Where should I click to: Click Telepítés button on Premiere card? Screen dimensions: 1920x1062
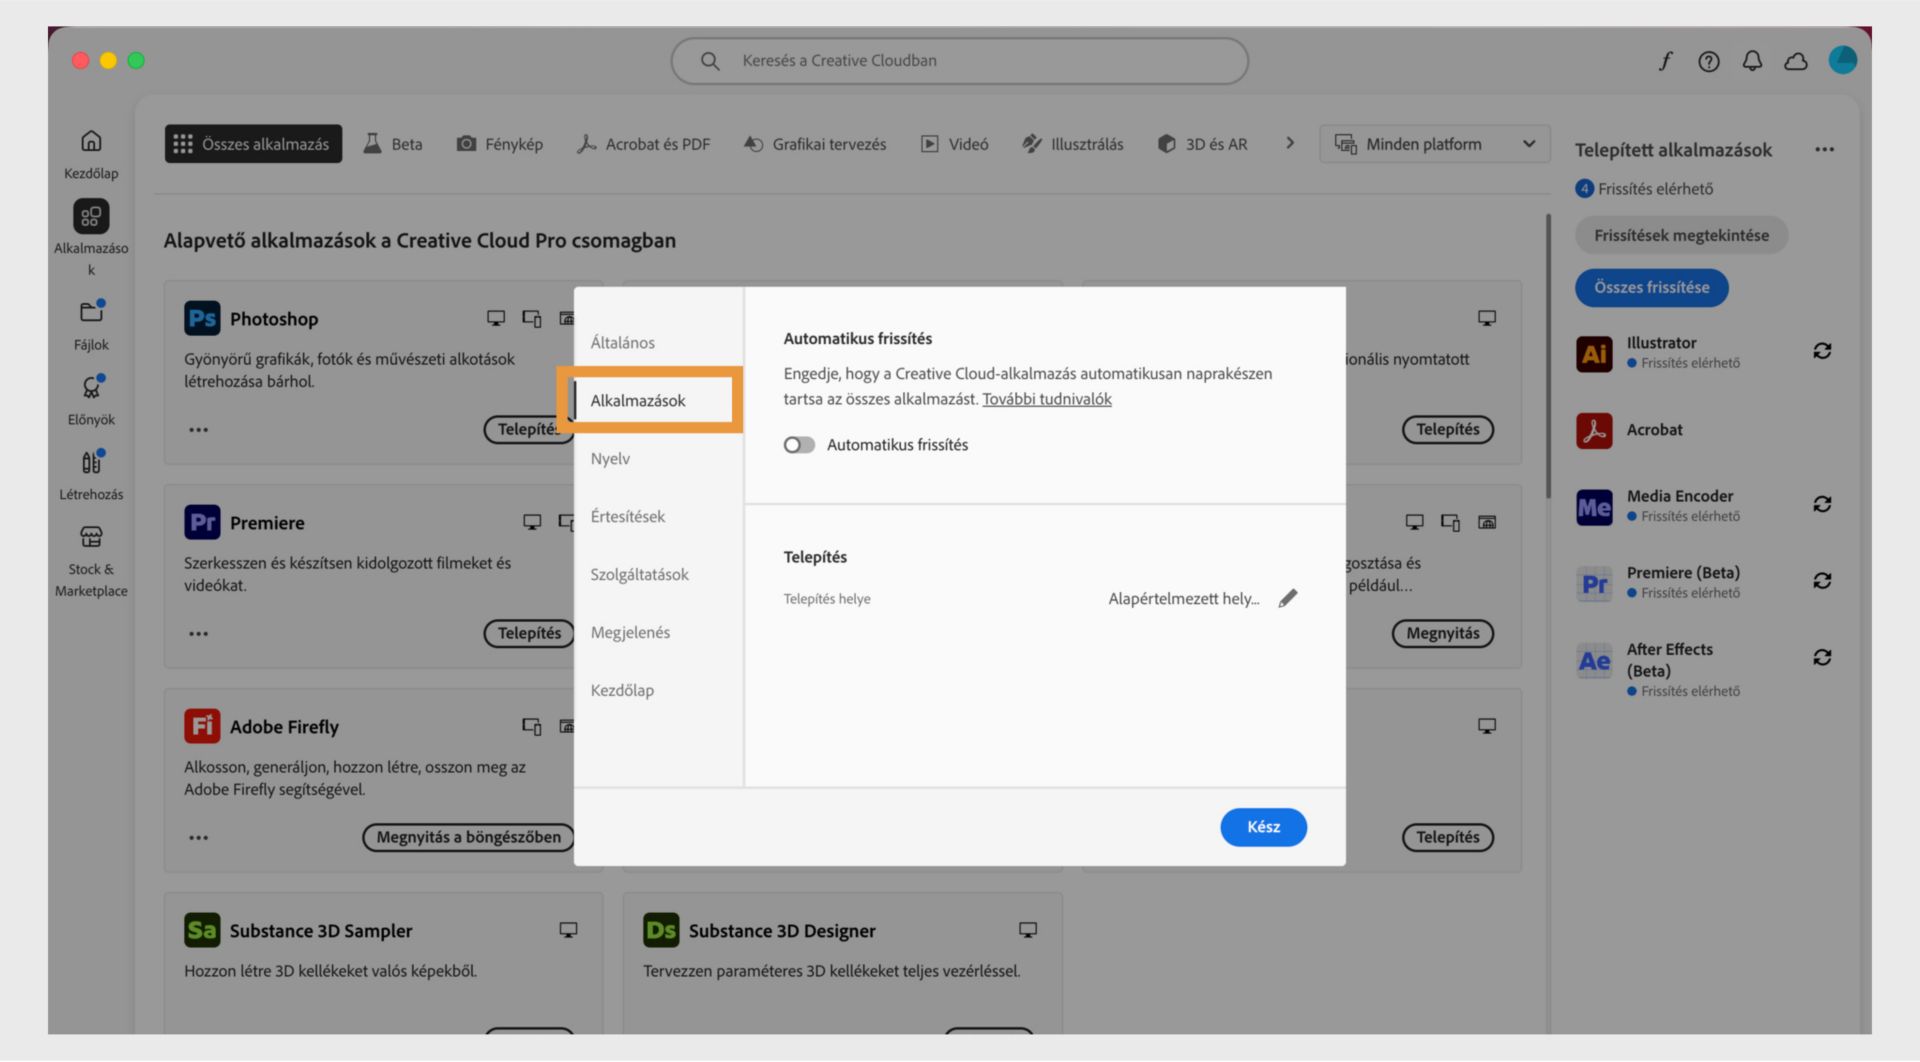529,633
